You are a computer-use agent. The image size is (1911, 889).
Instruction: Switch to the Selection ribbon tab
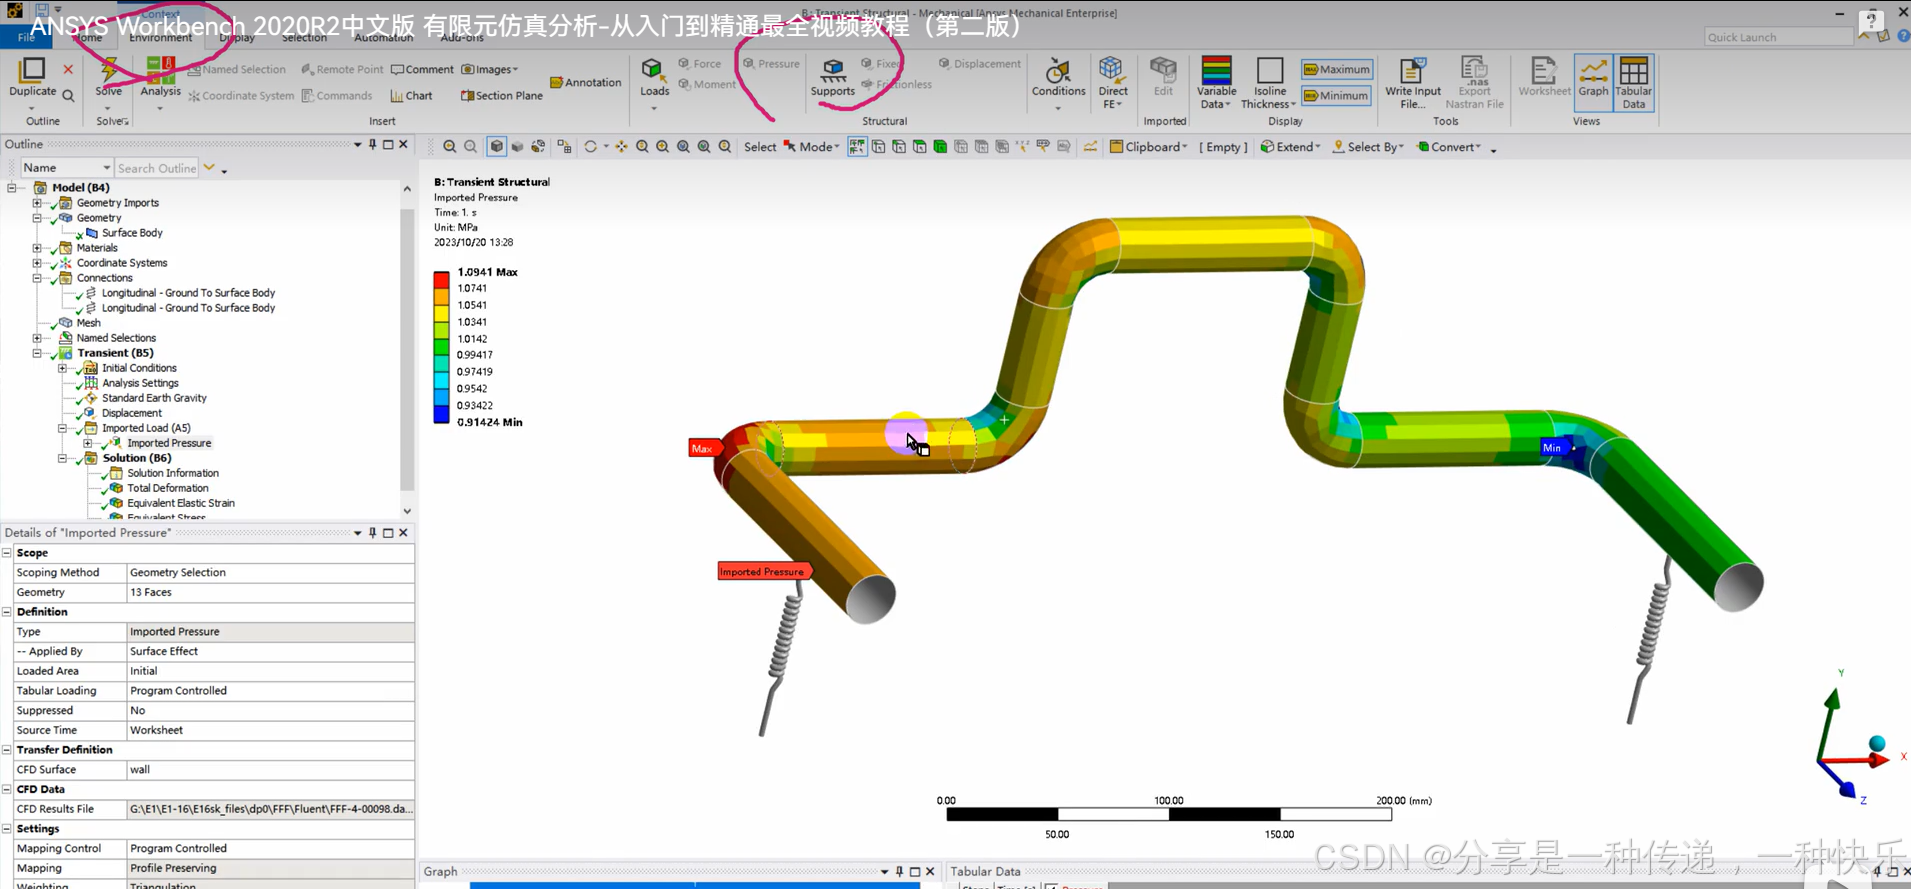(304, 38)
